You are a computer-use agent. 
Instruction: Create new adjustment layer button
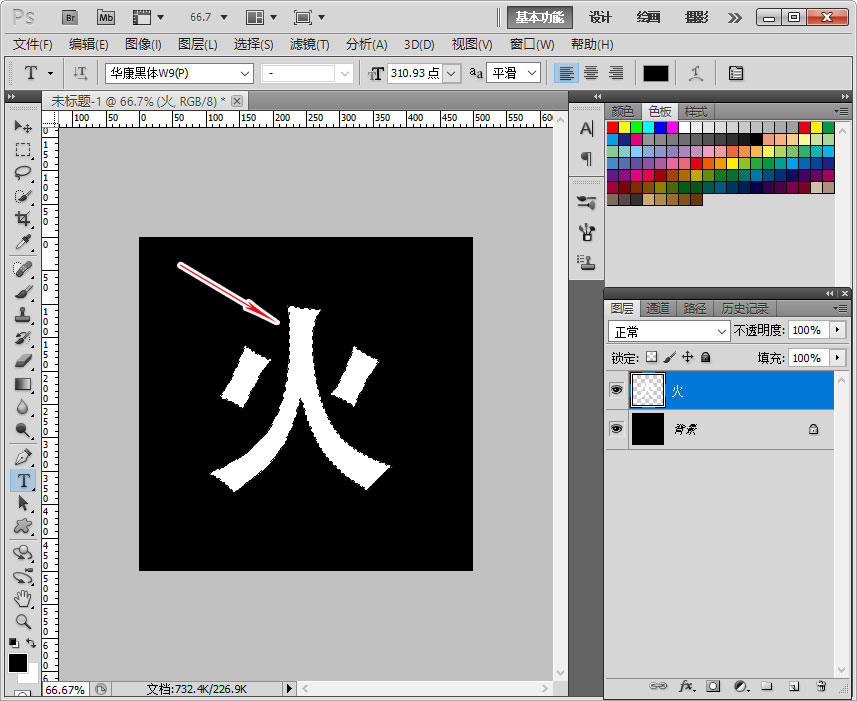tap(741, 686)
